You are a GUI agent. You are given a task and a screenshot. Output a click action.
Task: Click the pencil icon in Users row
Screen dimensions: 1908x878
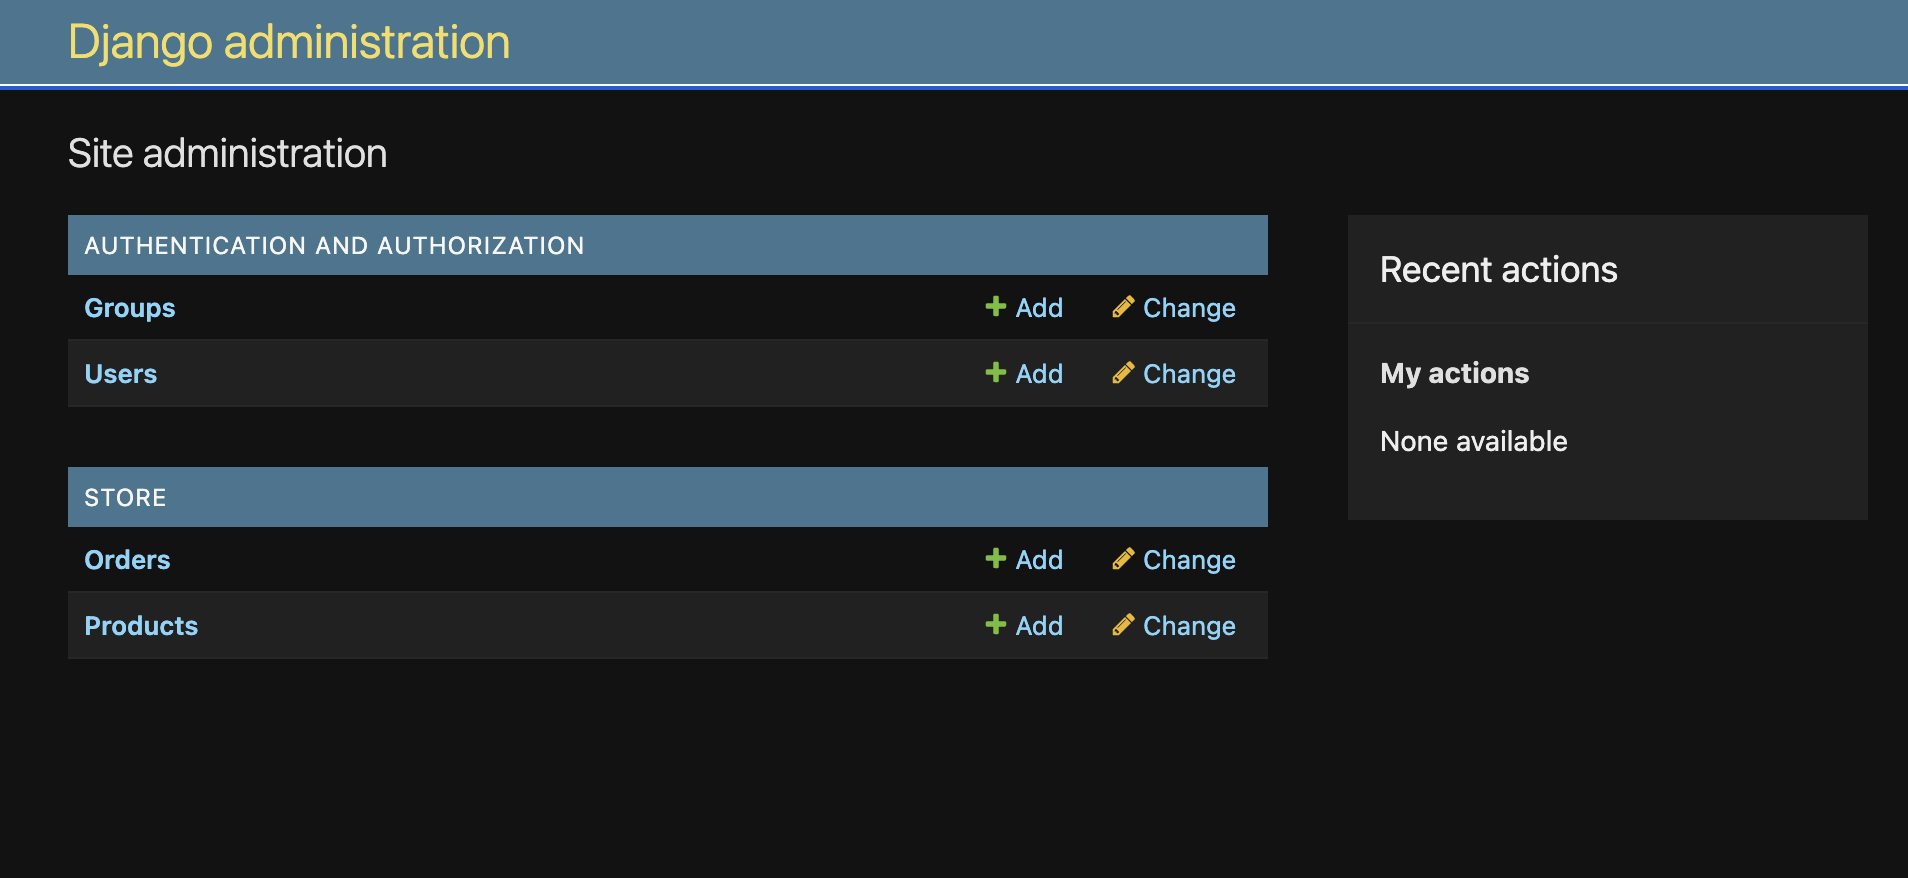pos(1123,372)
